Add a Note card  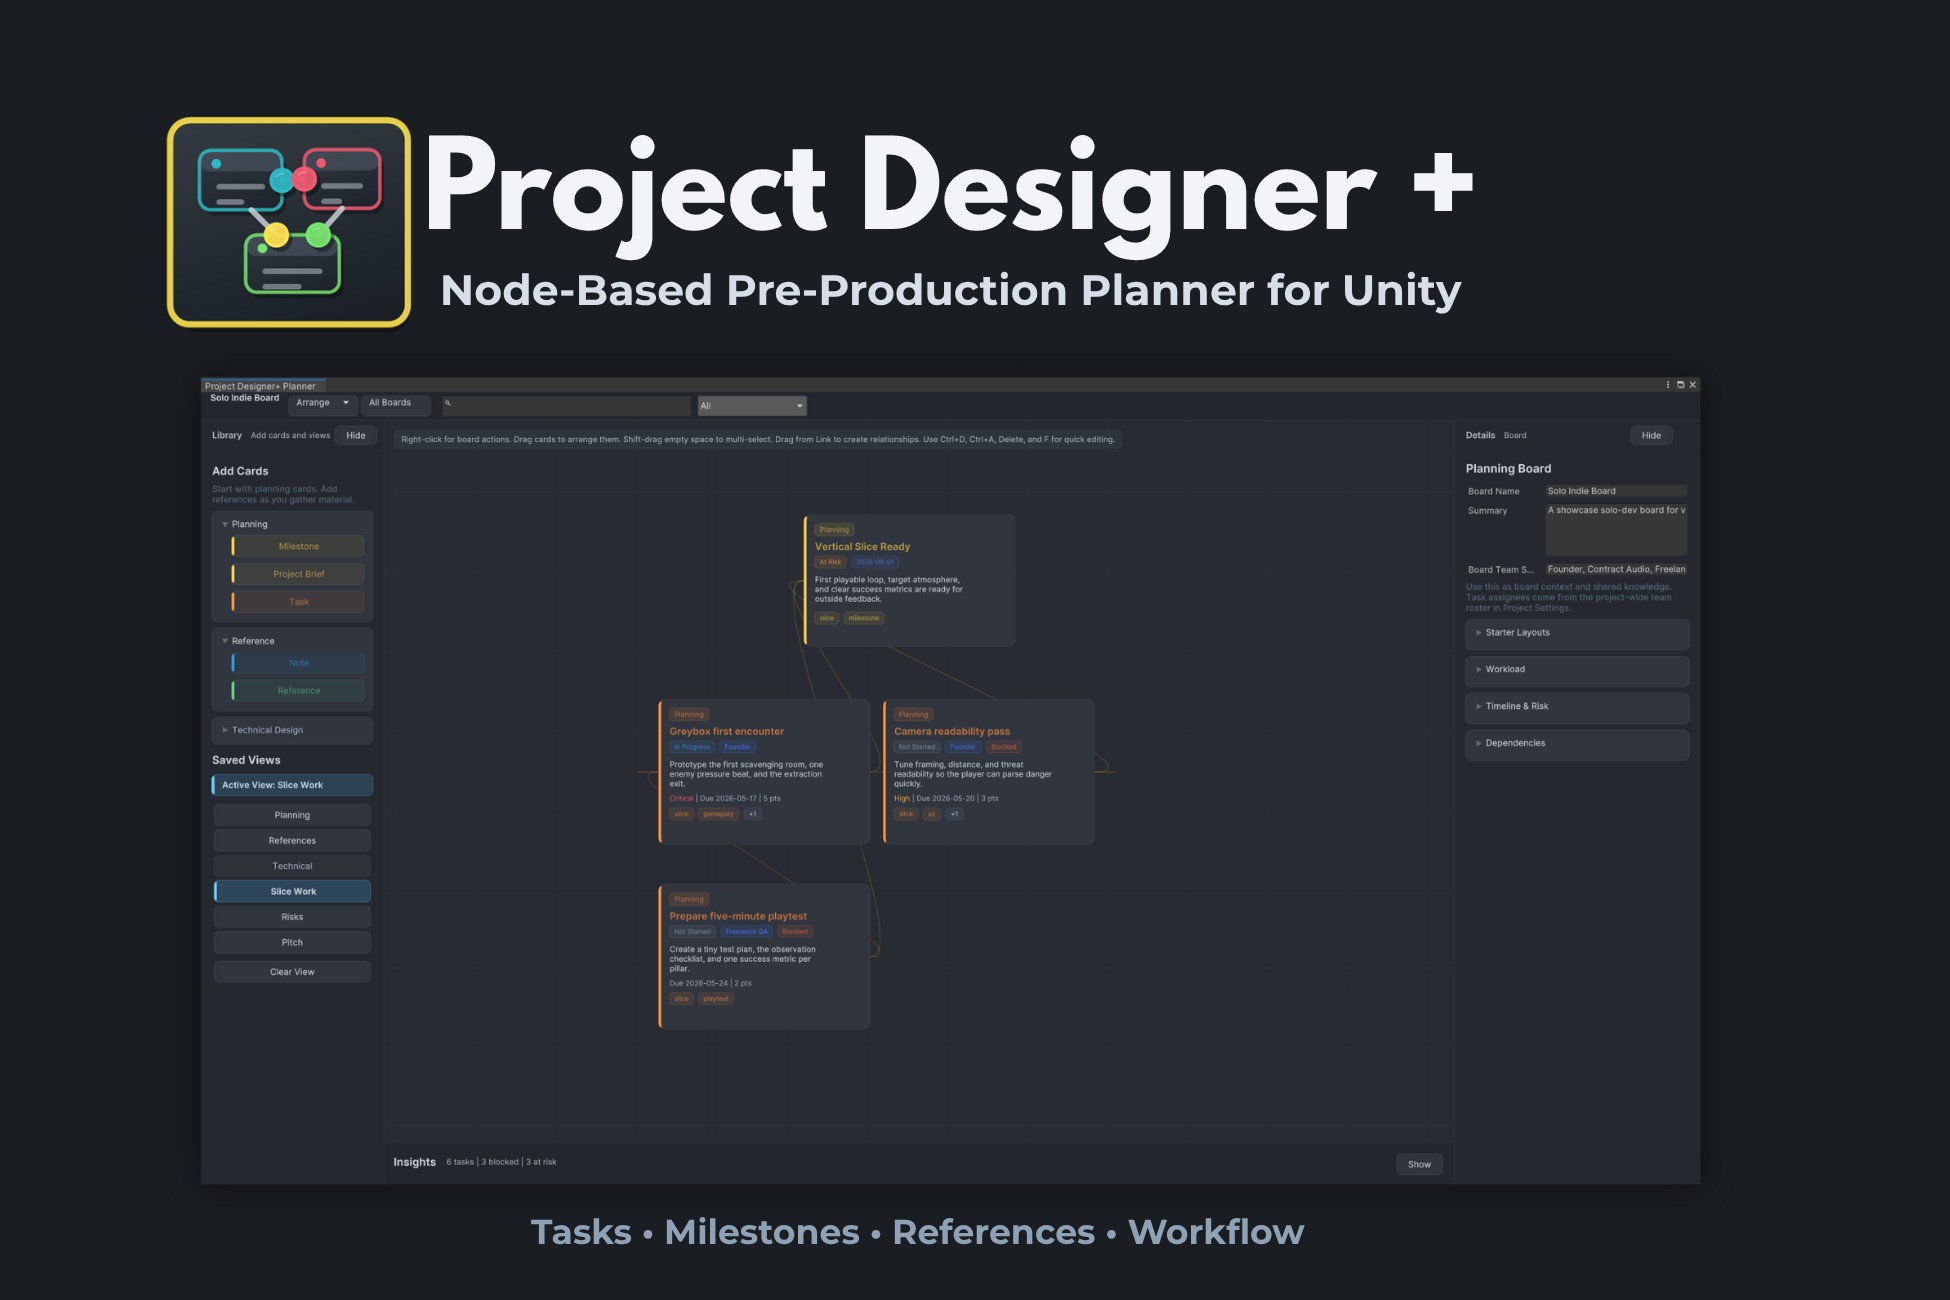point(298,664)
